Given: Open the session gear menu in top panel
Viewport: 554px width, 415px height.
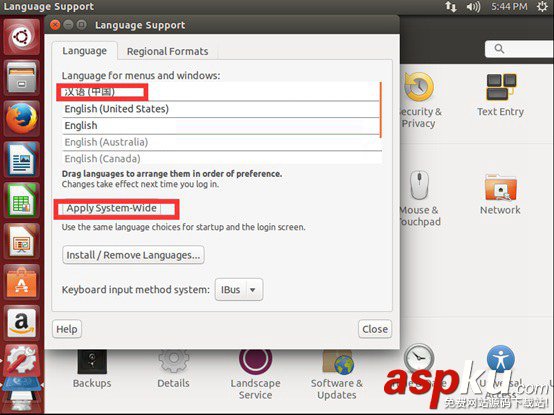Looking at the screenshot, I should pyautogui.click(x=542, y=6).
